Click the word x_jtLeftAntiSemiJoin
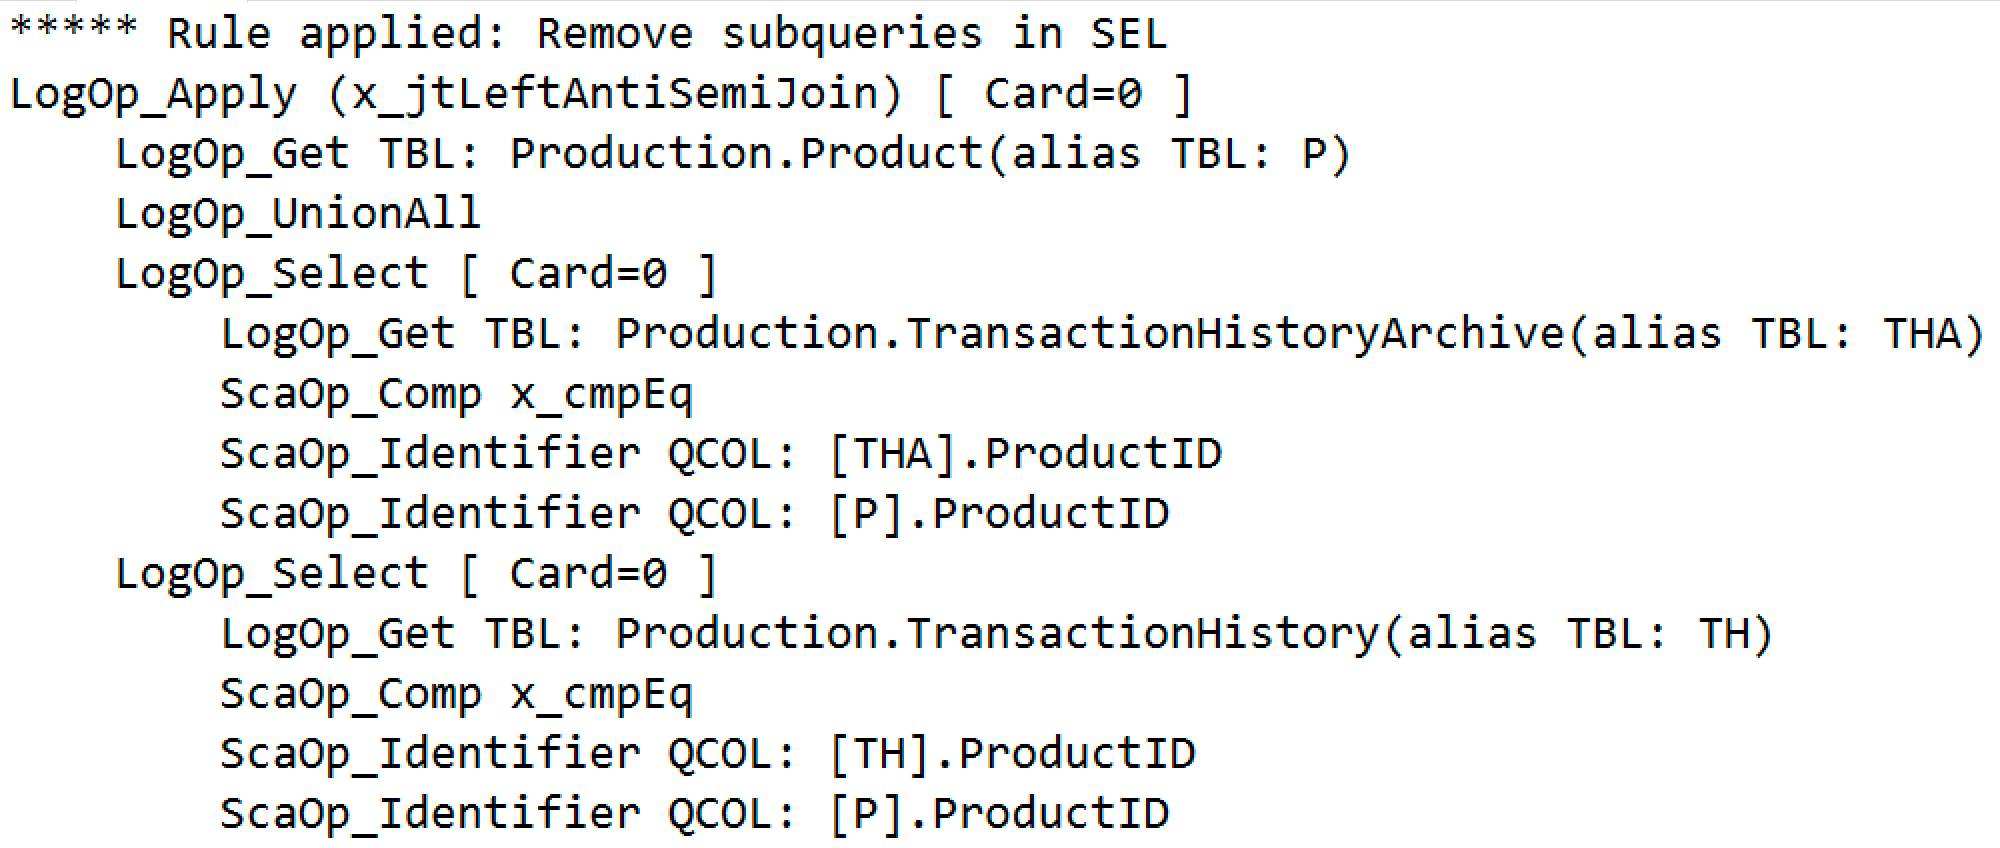Screen dimensions: 2000x848 (x=613, y=94)
